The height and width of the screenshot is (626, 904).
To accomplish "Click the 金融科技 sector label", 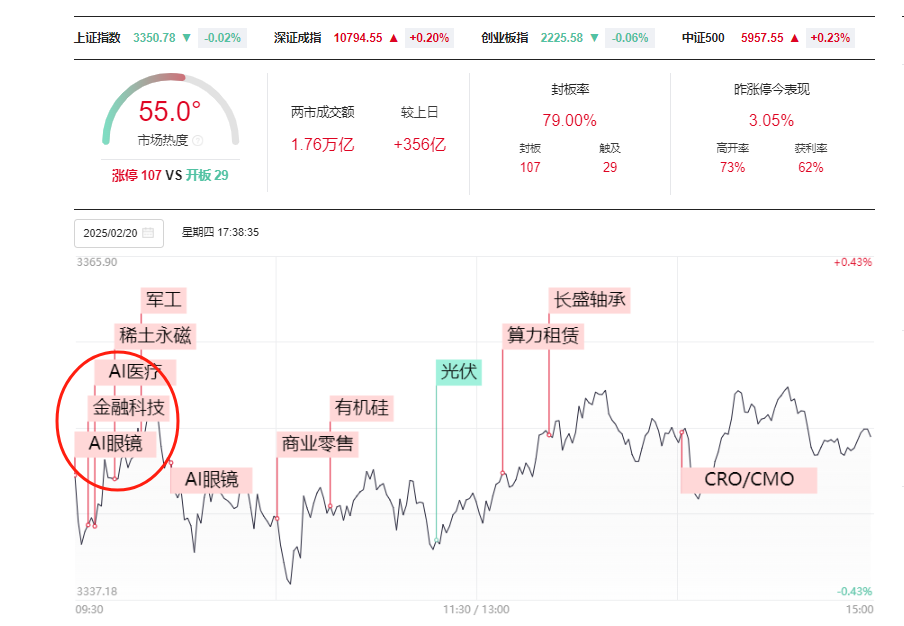I will (129, 408).
